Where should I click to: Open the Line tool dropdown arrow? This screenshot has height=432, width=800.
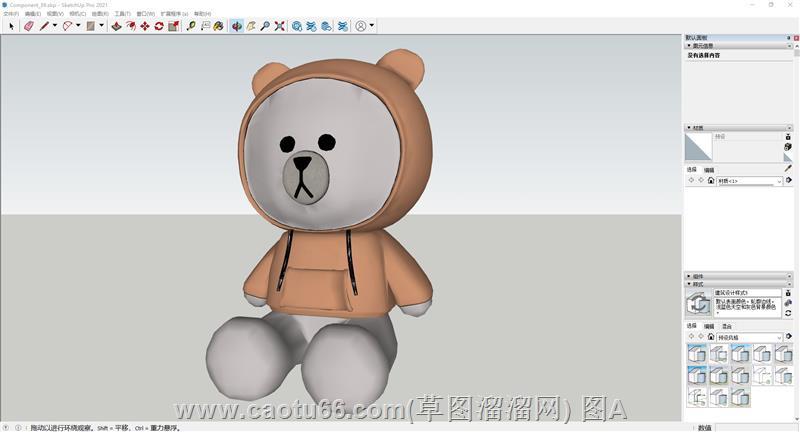coord(55,26)
